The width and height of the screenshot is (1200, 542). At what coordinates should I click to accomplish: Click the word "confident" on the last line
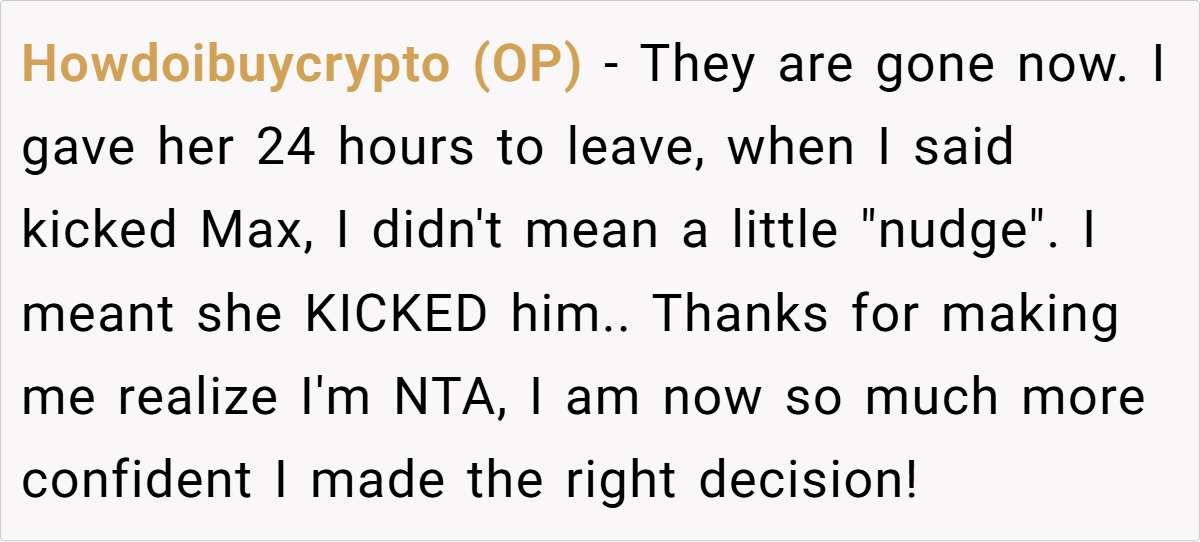pyautogui.click(x=137, y=481)
